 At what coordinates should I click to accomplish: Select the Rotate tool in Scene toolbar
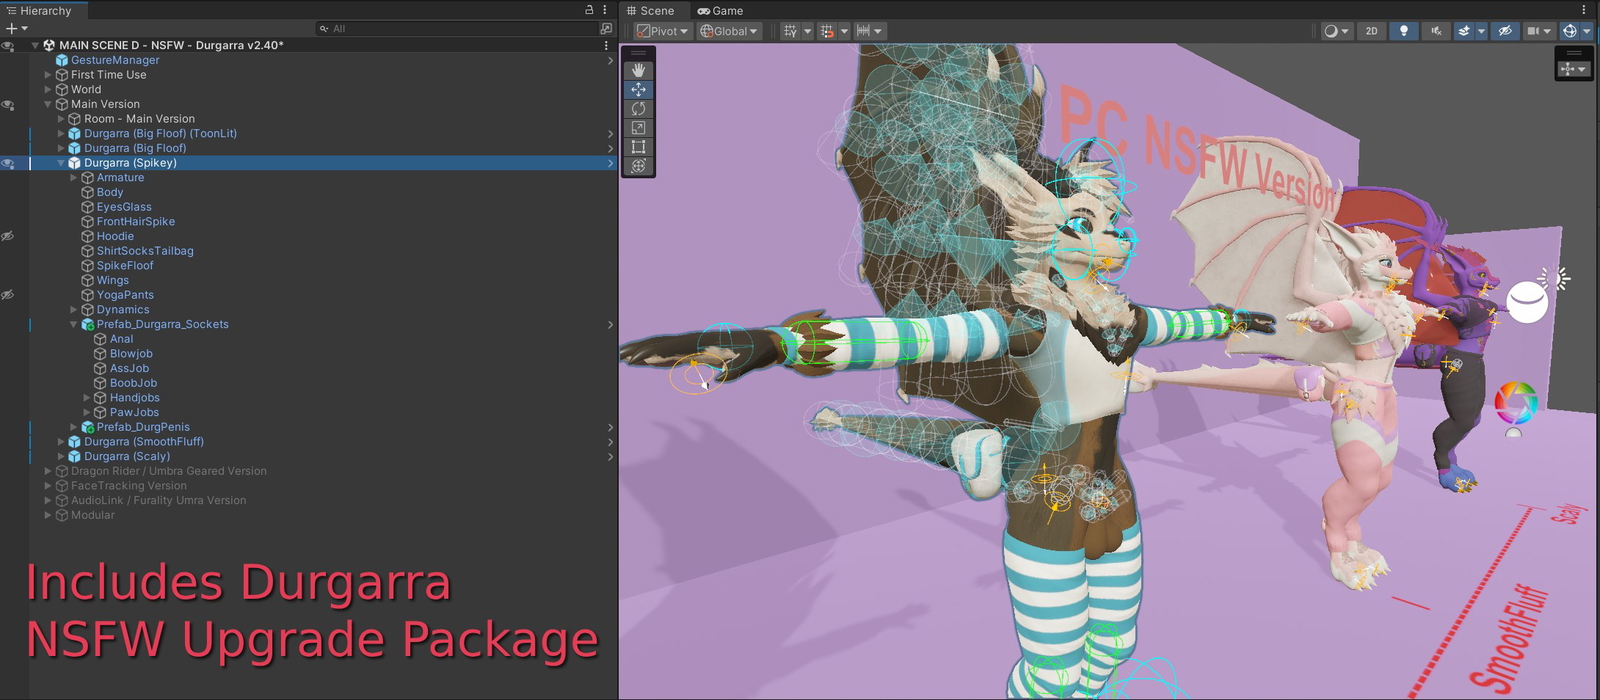click(x=638, y=108)
